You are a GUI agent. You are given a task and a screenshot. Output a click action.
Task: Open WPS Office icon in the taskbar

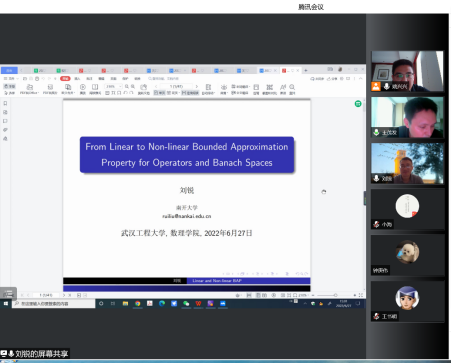[198, 303]
